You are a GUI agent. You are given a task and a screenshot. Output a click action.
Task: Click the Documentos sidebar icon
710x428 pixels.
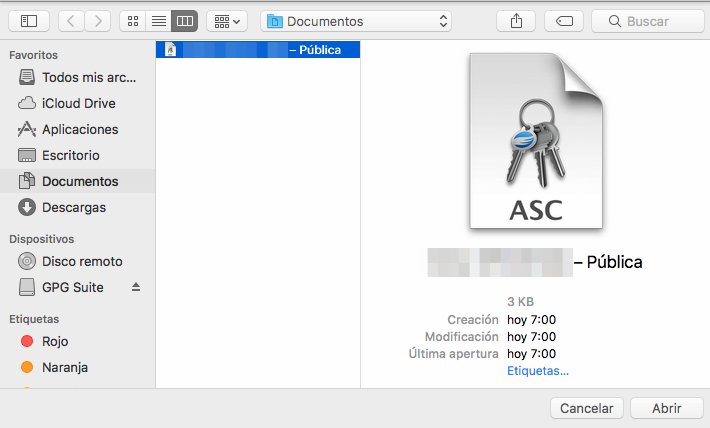[x=27, y=181]
